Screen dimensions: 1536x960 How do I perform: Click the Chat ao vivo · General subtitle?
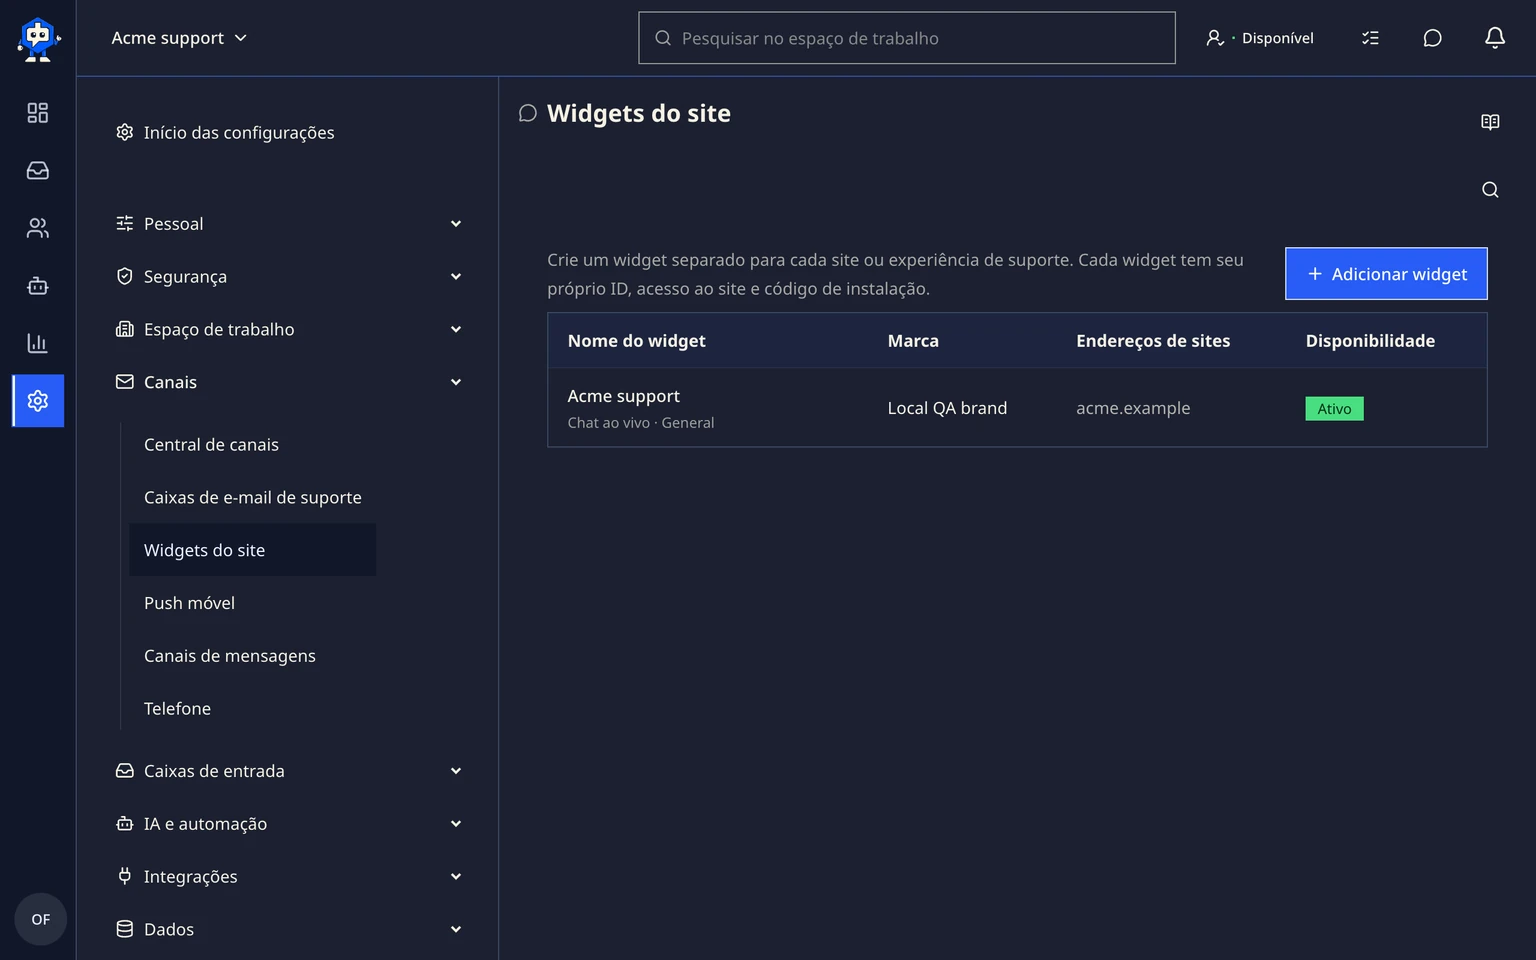[x=641, y=423]
